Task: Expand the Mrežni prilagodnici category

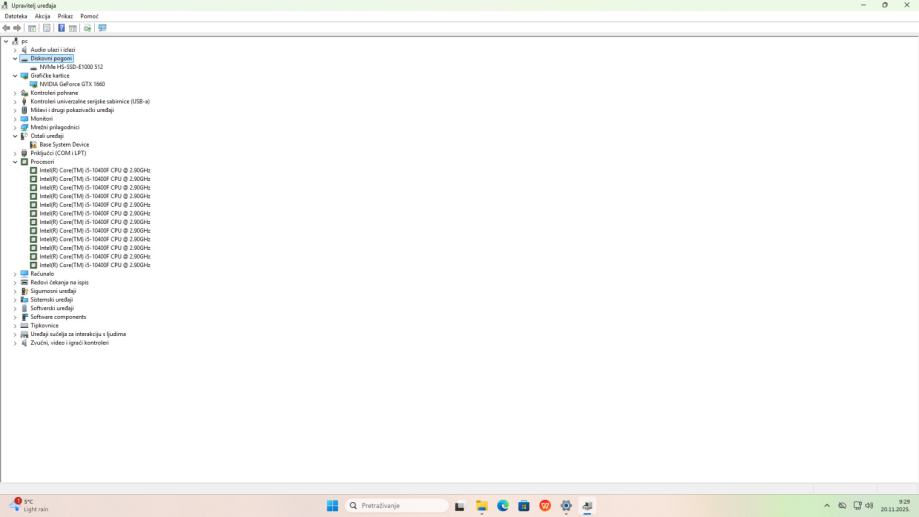Action: pyautogui.click(x=15, y=127)
